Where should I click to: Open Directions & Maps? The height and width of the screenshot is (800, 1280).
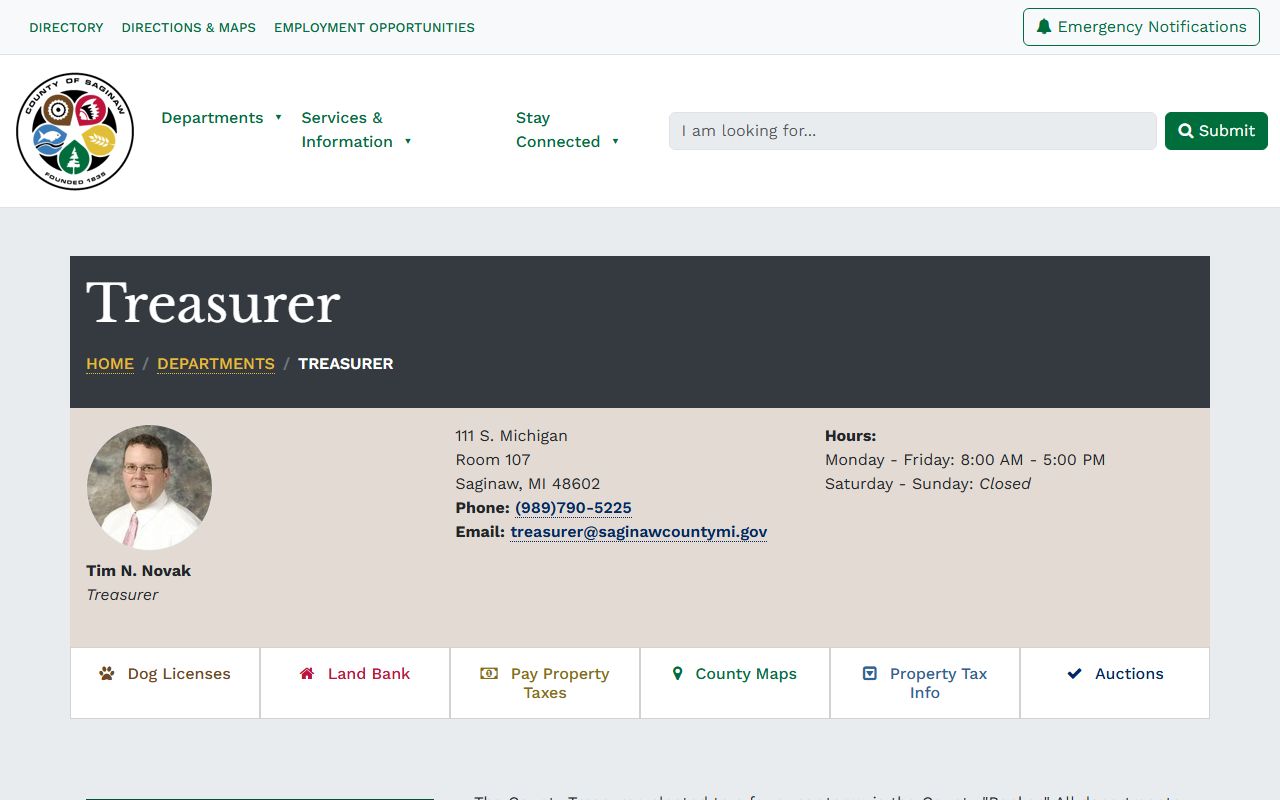click(x=189, y=28)
